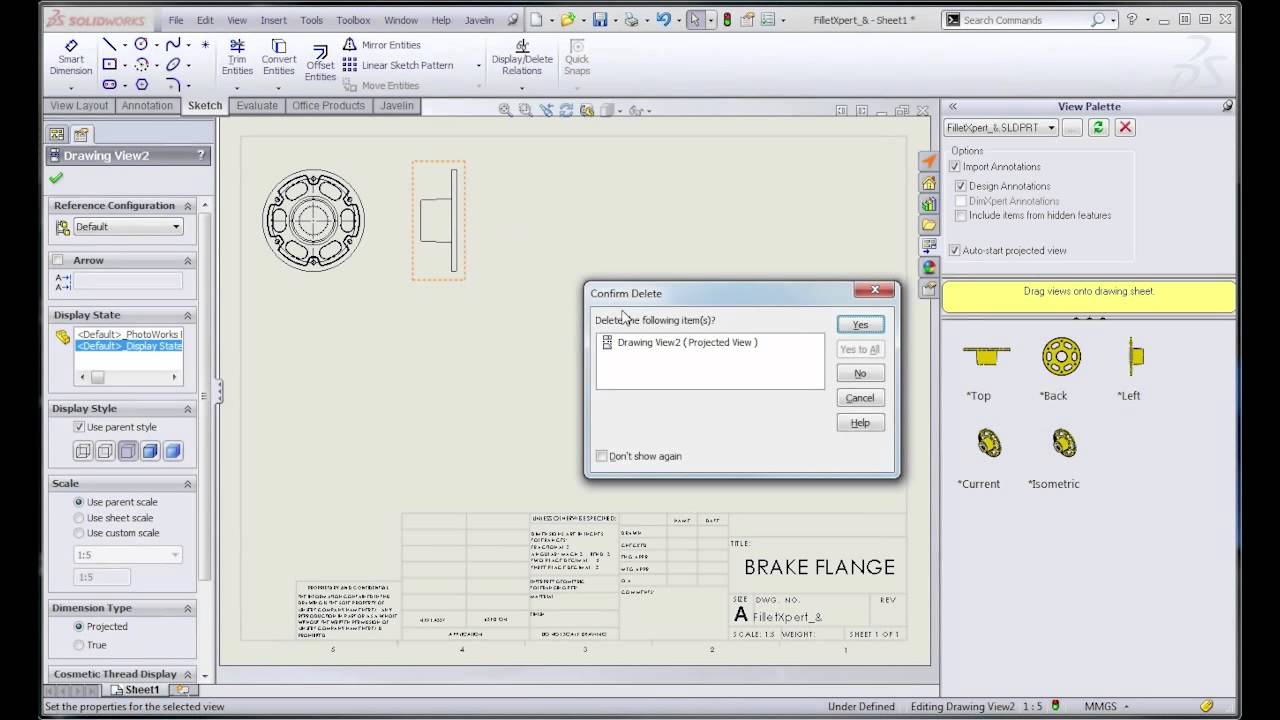This screenshot has width=1280, height=720.
Task: Pick the Polygon sketch tool
Action: pyautogui.click(x=141, y=85)
